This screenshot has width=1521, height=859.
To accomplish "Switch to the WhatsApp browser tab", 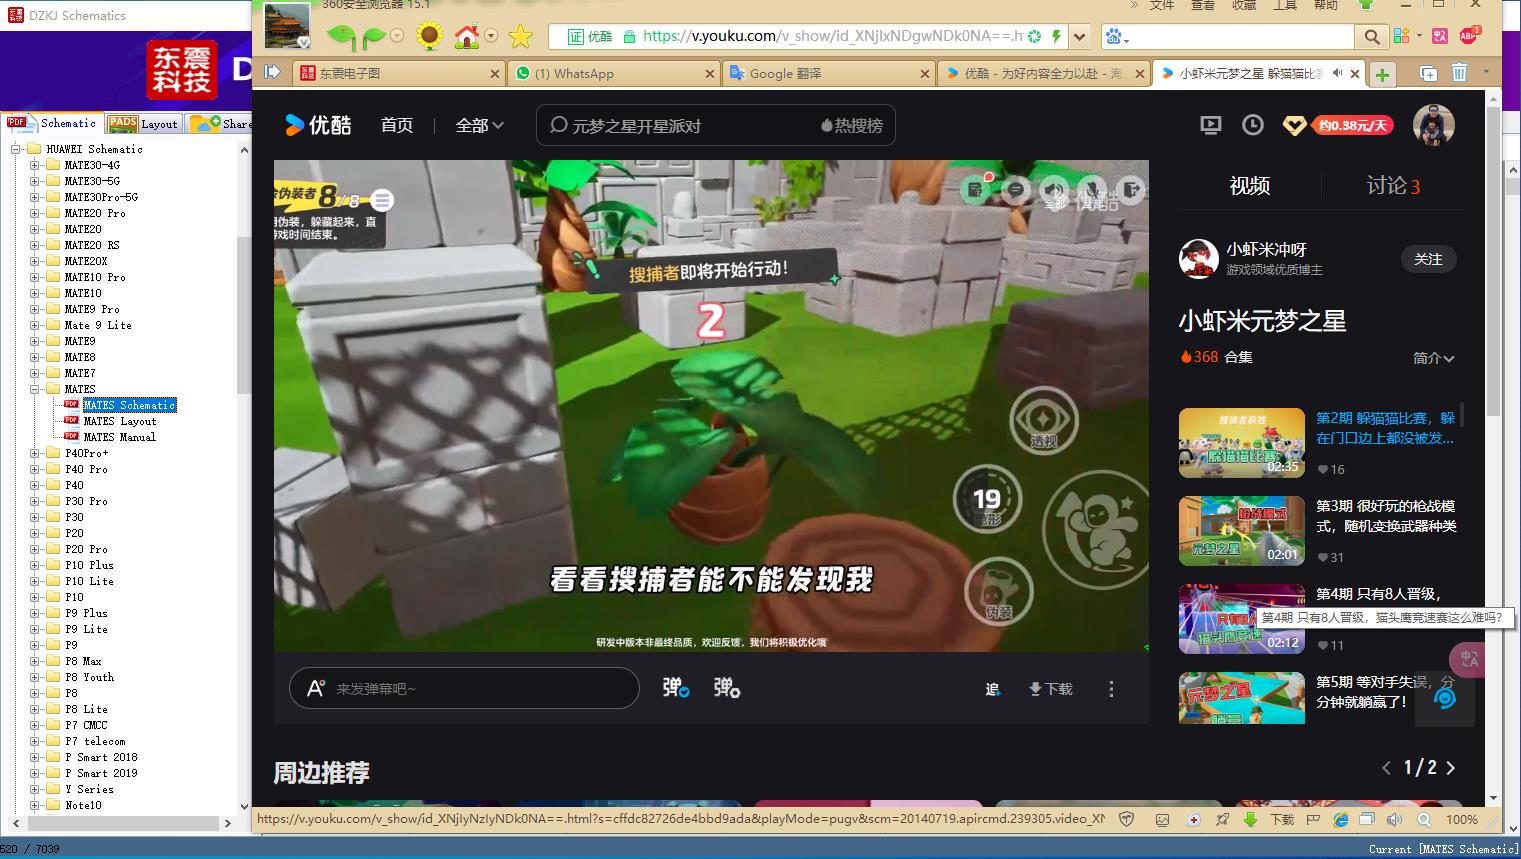I will click(x=613, y=73).
